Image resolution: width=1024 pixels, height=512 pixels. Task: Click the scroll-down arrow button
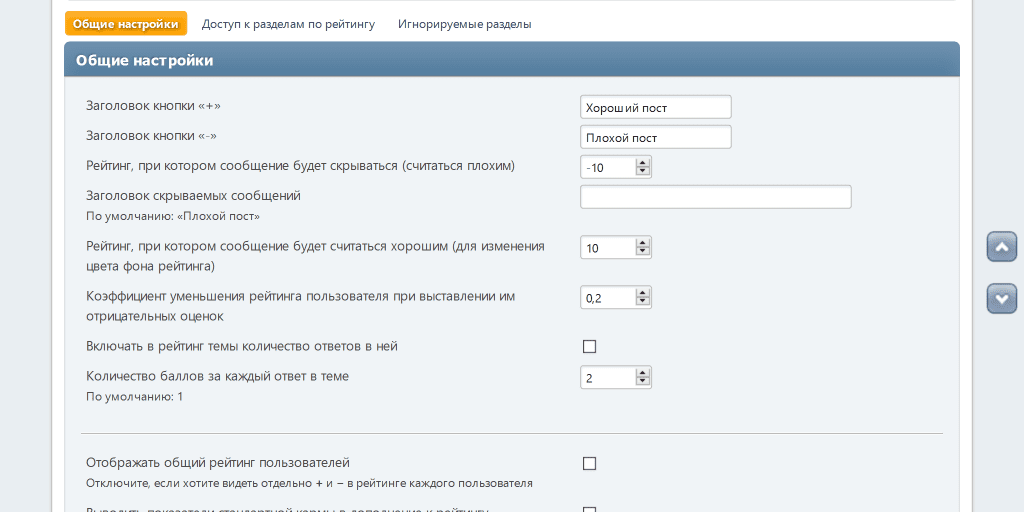tap(1001, 298)
